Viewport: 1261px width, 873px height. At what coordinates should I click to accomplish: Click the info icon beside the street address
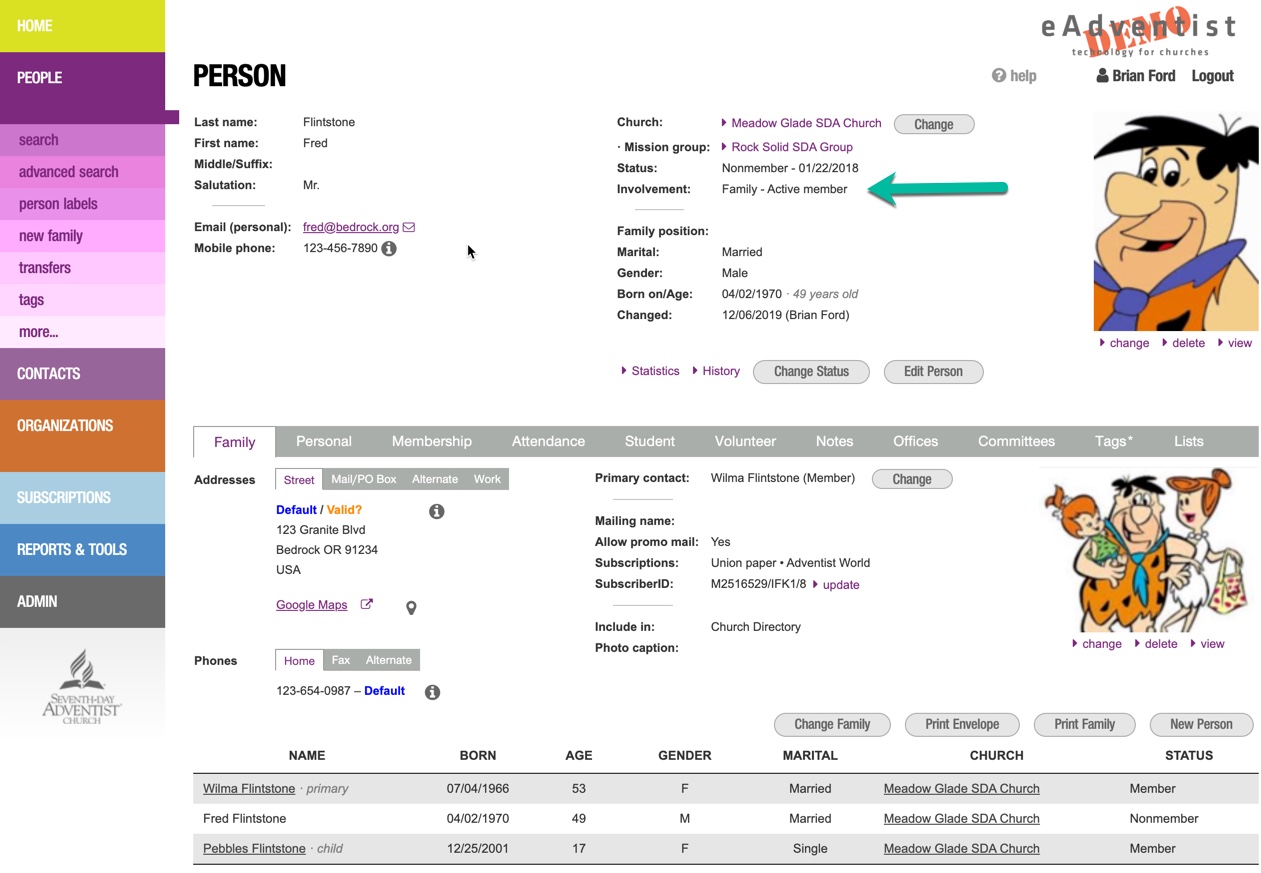click(437, 511)
